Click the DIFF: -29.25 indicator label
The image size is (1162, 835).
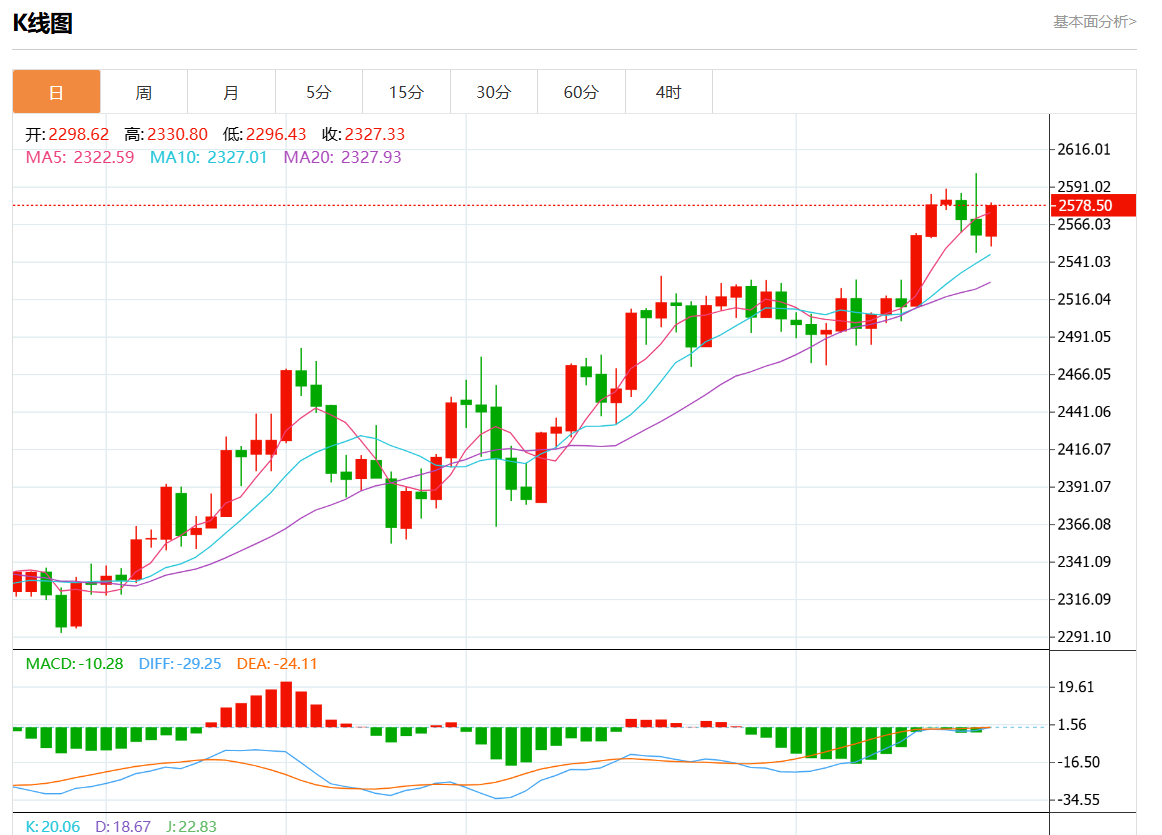180,664
